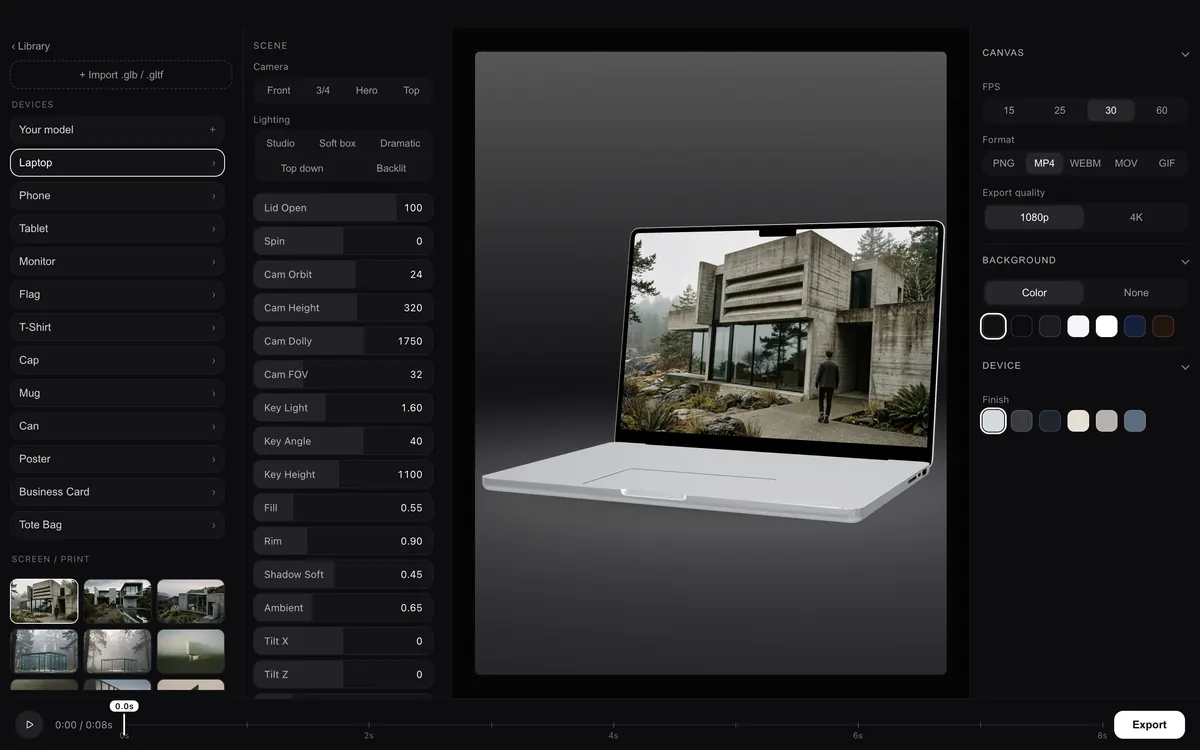Adjust the Cam Orbit slider
Viewport: 1200px width, 750px height.
pos(343,275)
